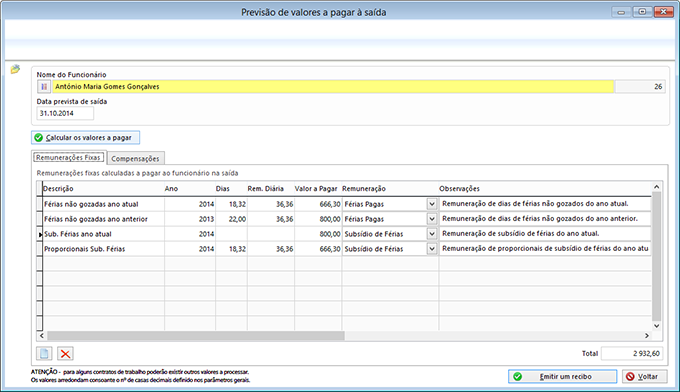
Task: Click row selector of Sub. Férias ano atual
Action: [x=39, y=234]
